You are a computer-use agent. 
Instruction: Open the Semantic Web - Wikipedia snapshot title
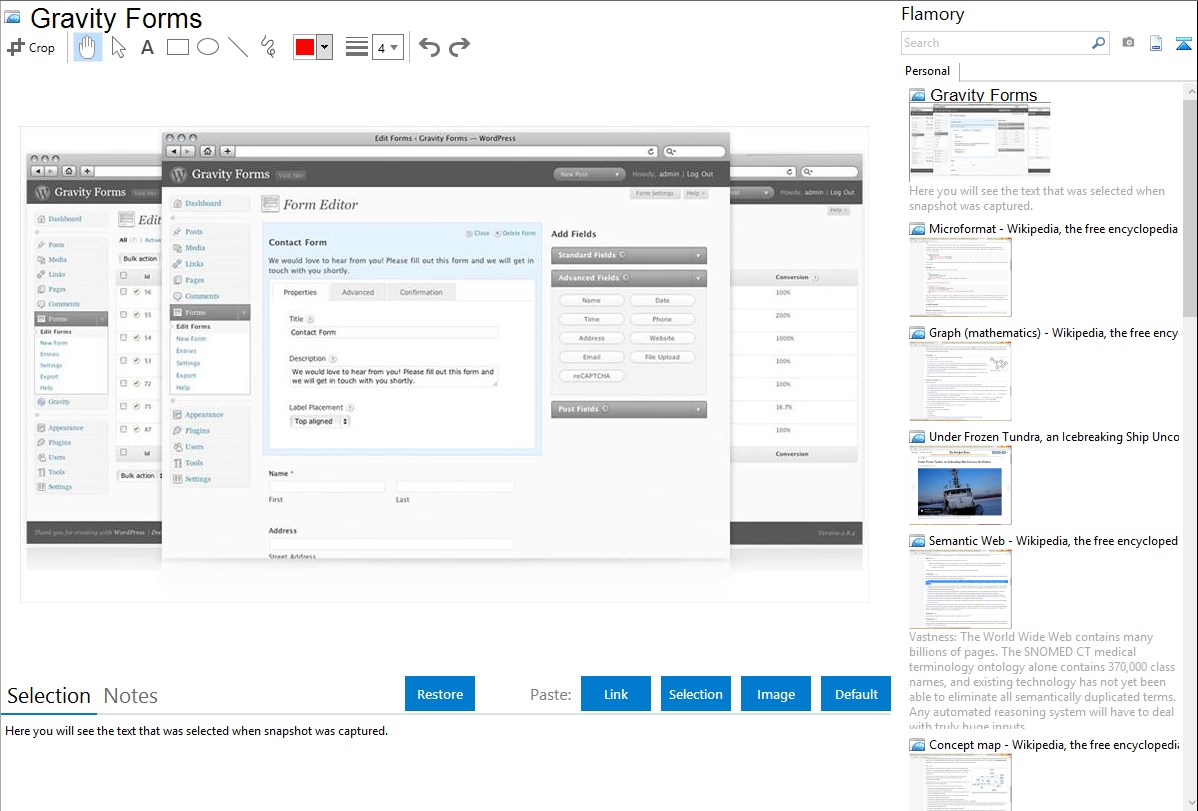(1053, 540)
